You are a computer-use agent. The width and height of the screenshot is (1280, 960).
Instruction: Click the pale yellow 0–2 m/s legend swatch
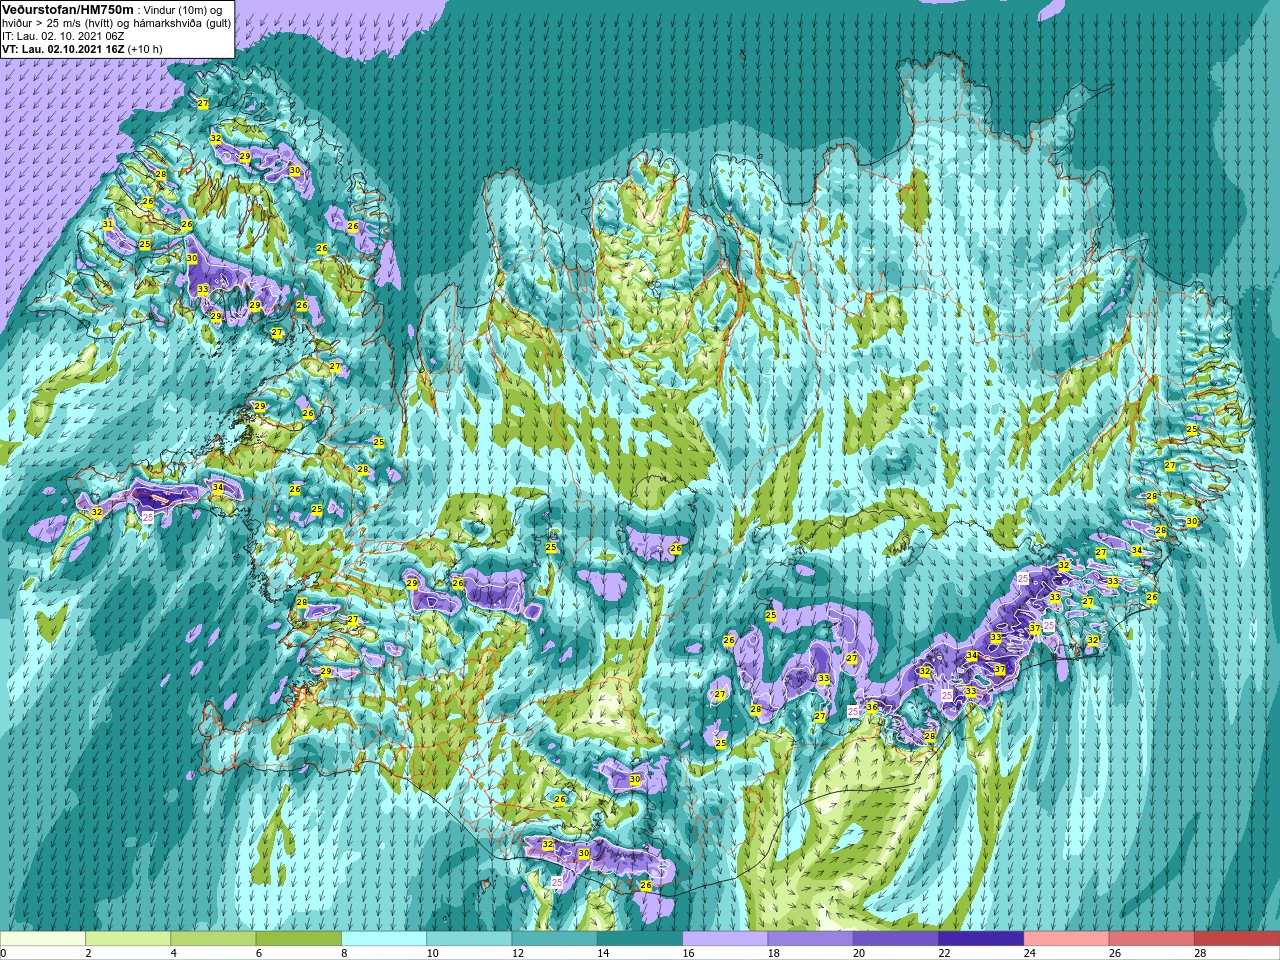pos(43,939)
